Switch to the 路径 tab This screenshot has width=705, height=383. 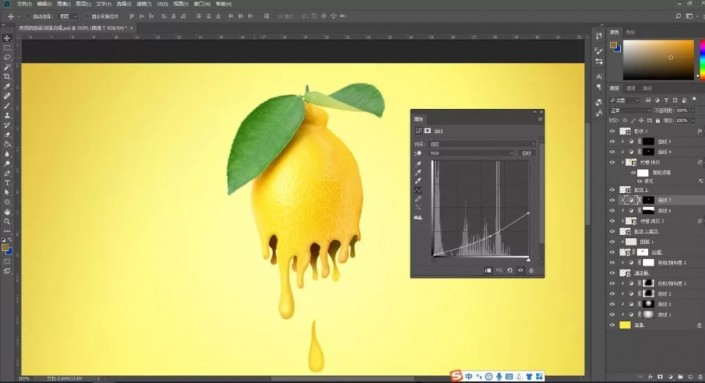tap(647, 88)
